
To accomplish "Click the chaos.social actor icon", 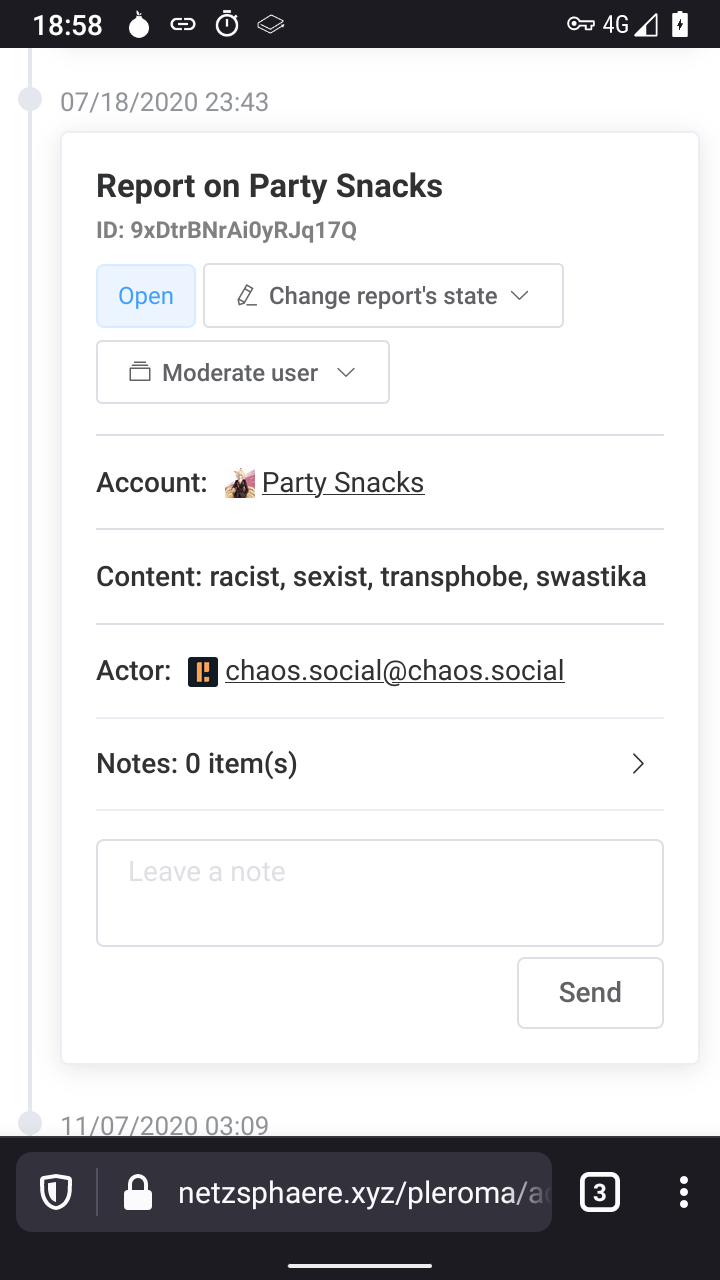I will pyautogui.click(x=203, y=671).
